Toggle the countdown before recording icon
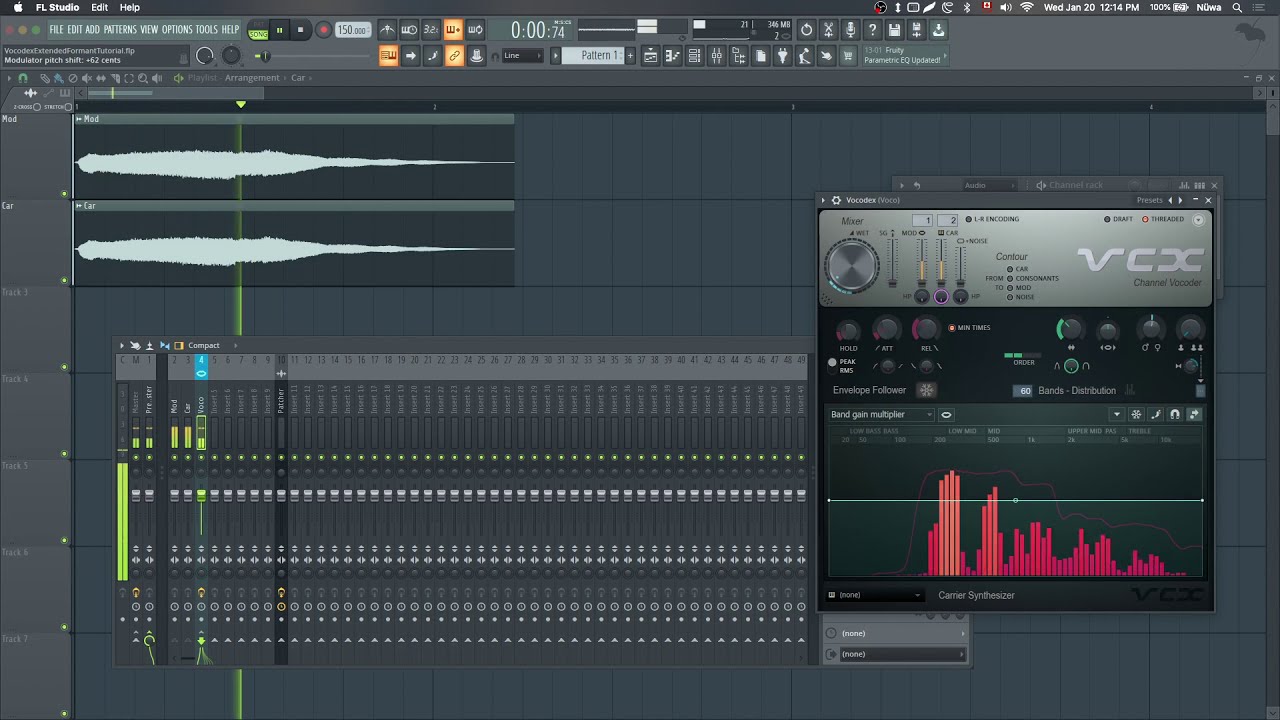1280x720 pixels. pos(431,30)
